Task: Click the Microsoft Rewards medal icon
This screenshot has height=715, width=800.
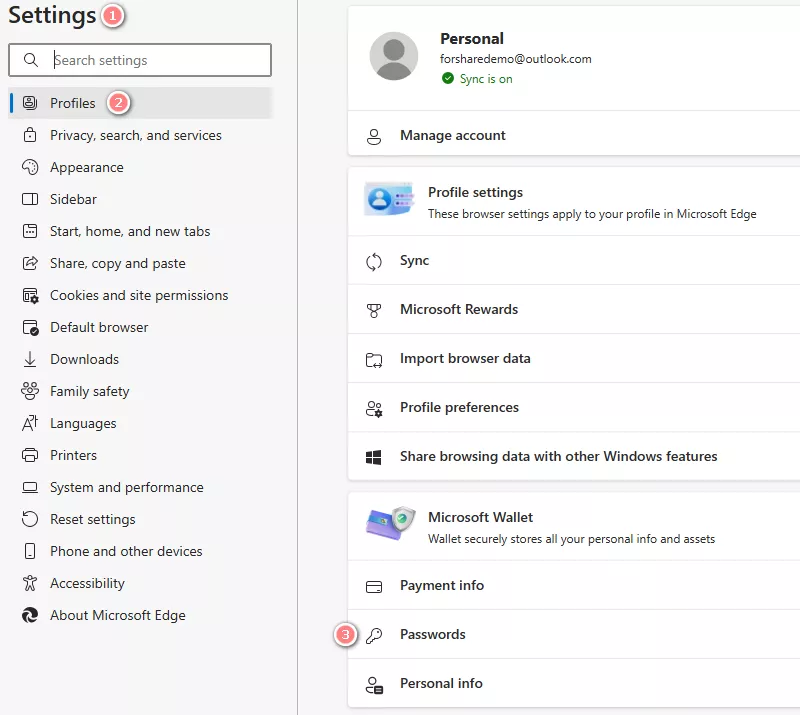Action: 374,310
